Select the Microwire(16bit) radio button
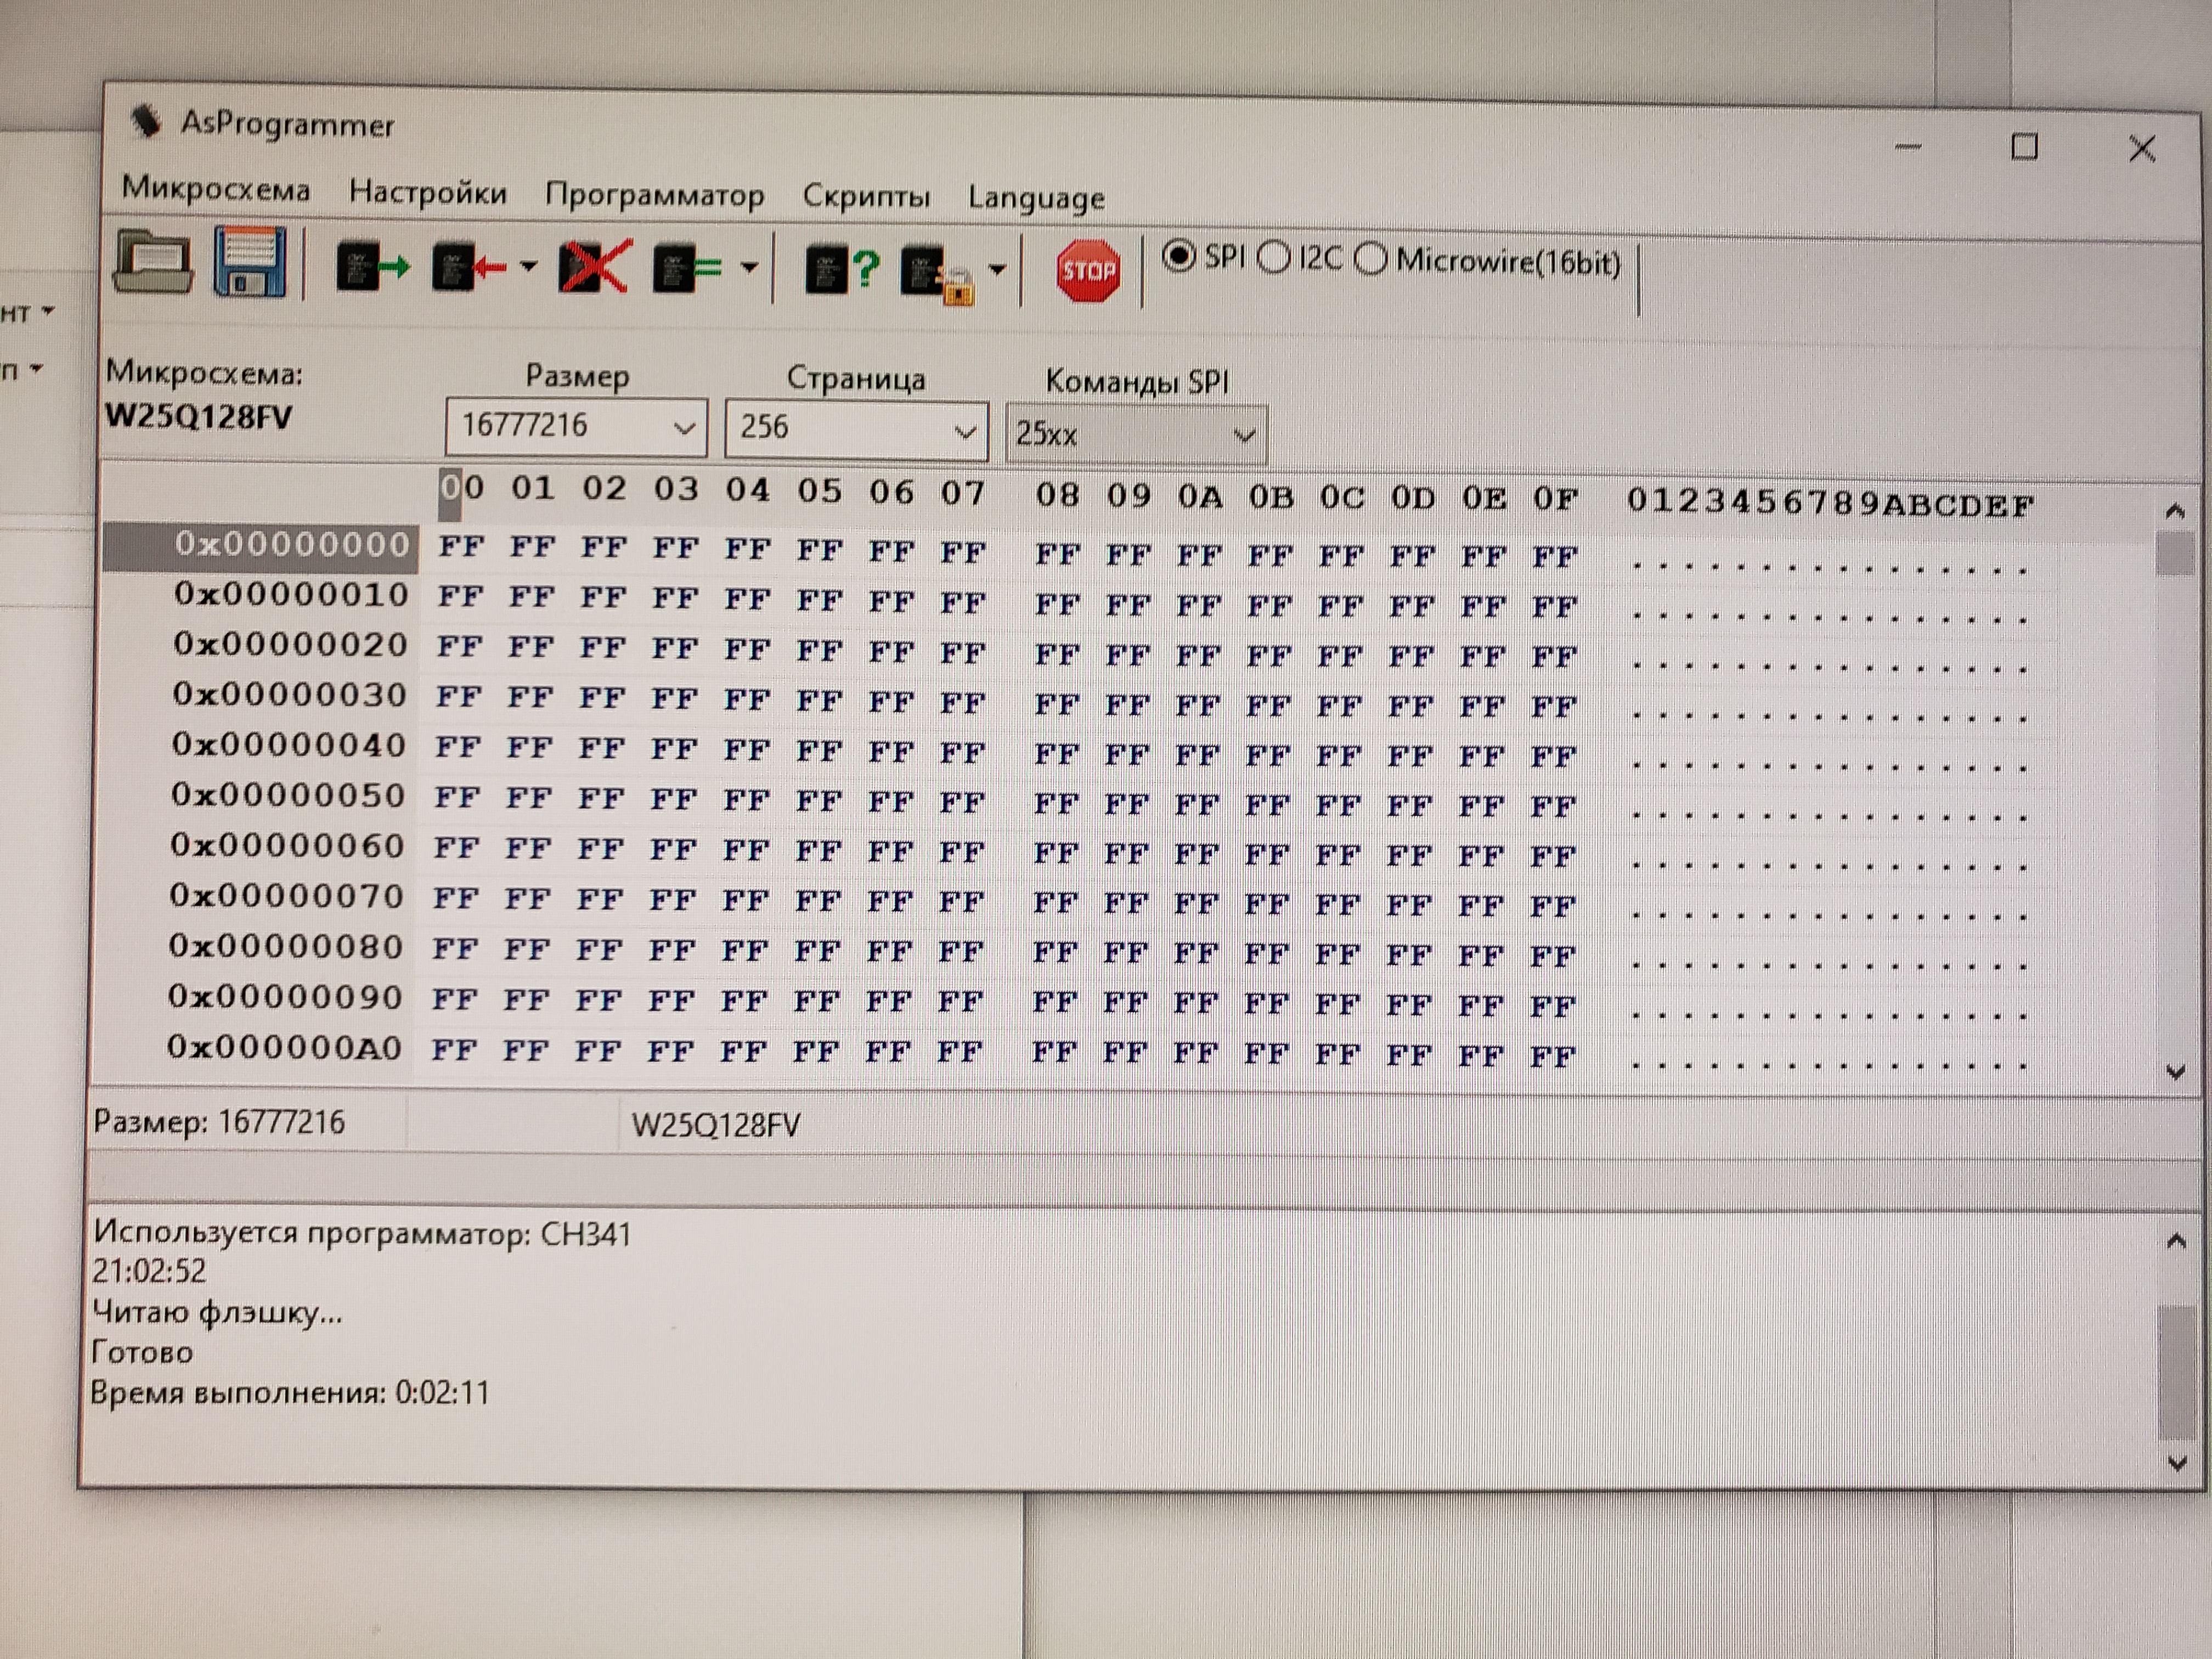 click(x=1371, y=260)
